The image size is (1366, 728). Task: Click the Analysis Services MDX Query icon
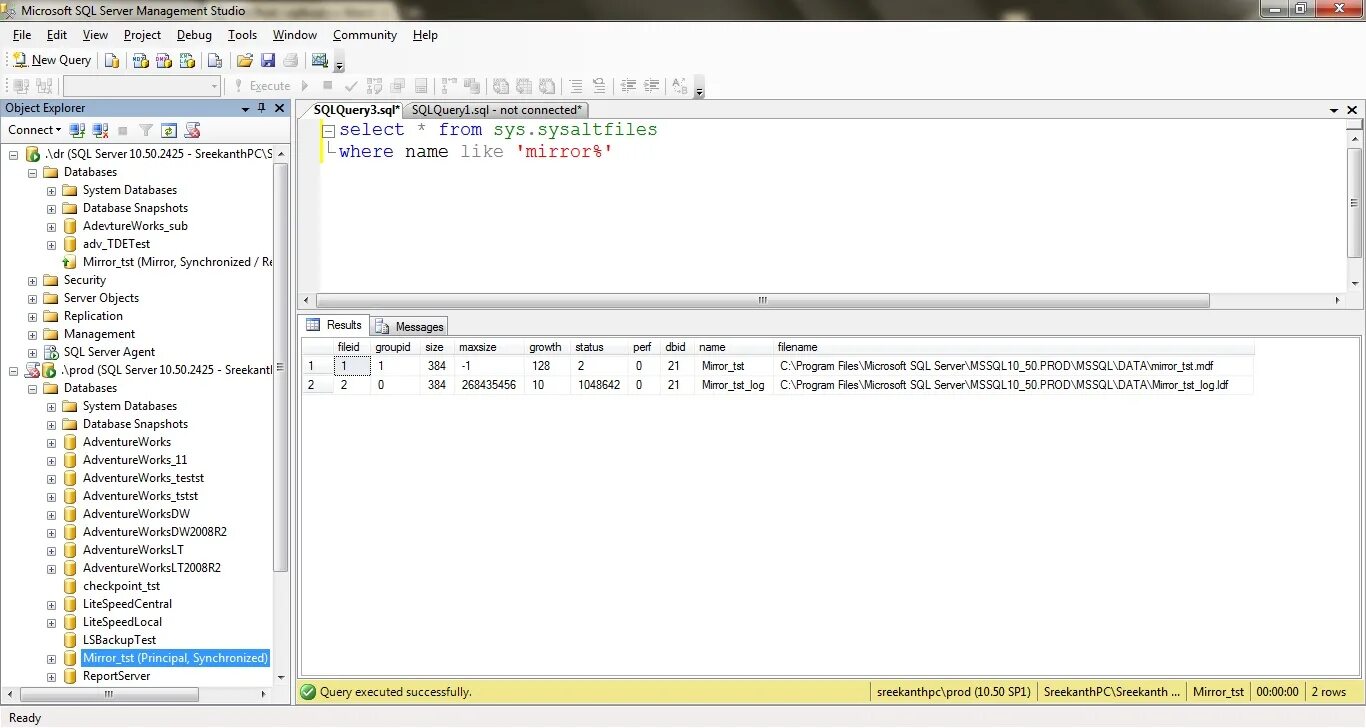click(x=141, y=60)
